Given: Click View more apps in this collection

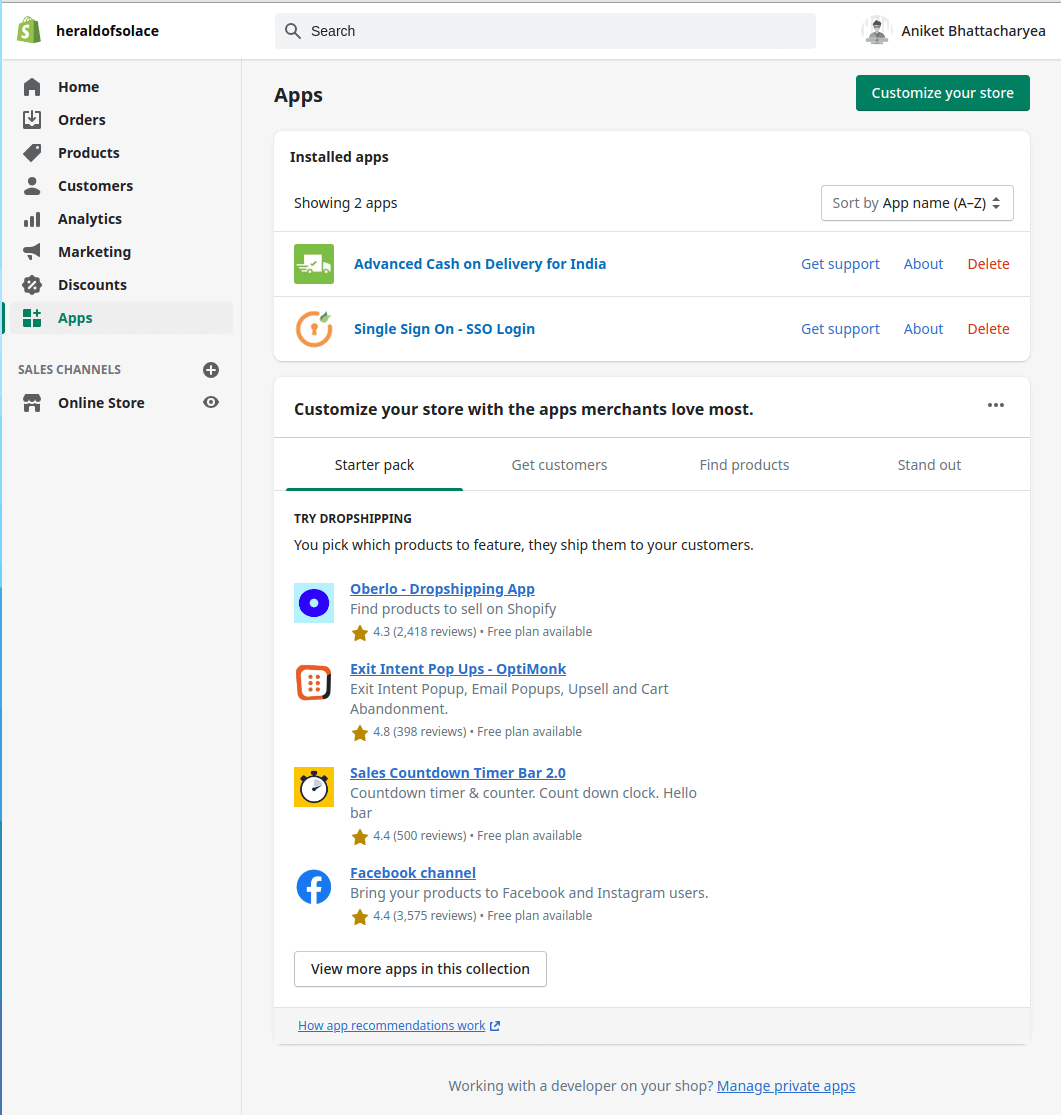Looking at the screenshot, I should [x=420, y=969].
